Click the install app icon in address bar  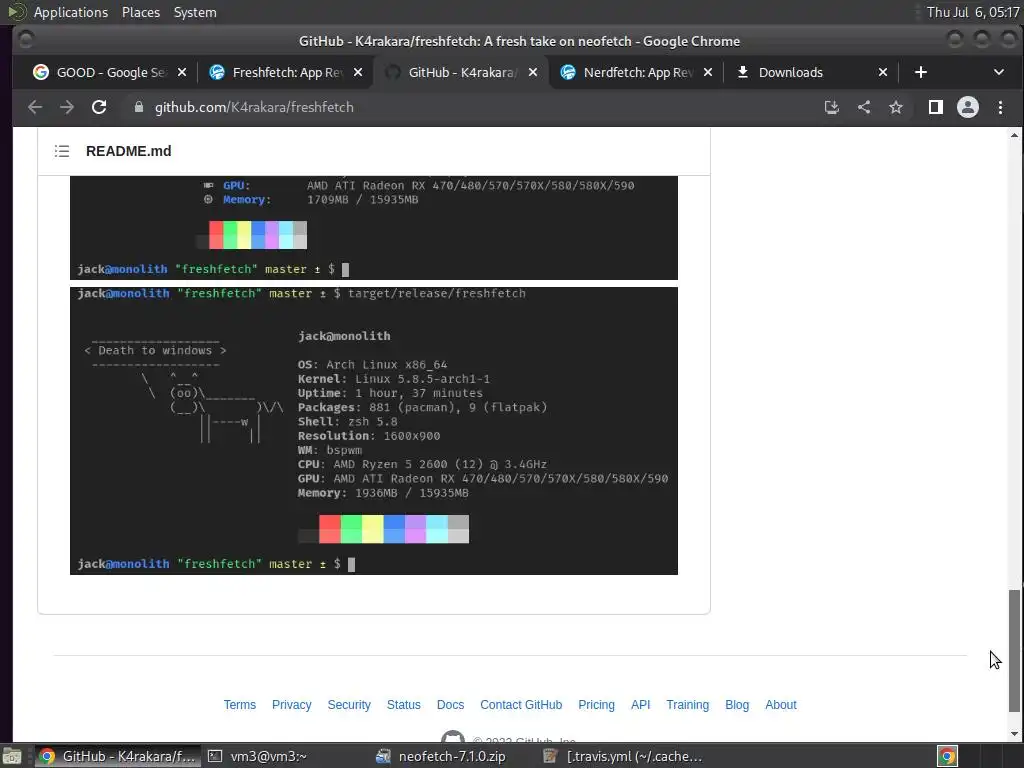point(831,107)
